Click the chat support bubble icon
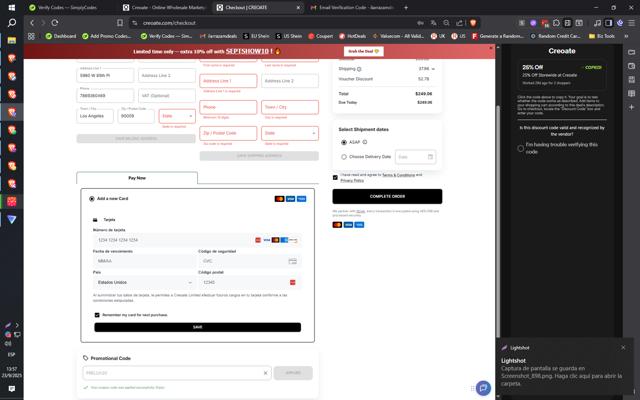 pos(483,388)
